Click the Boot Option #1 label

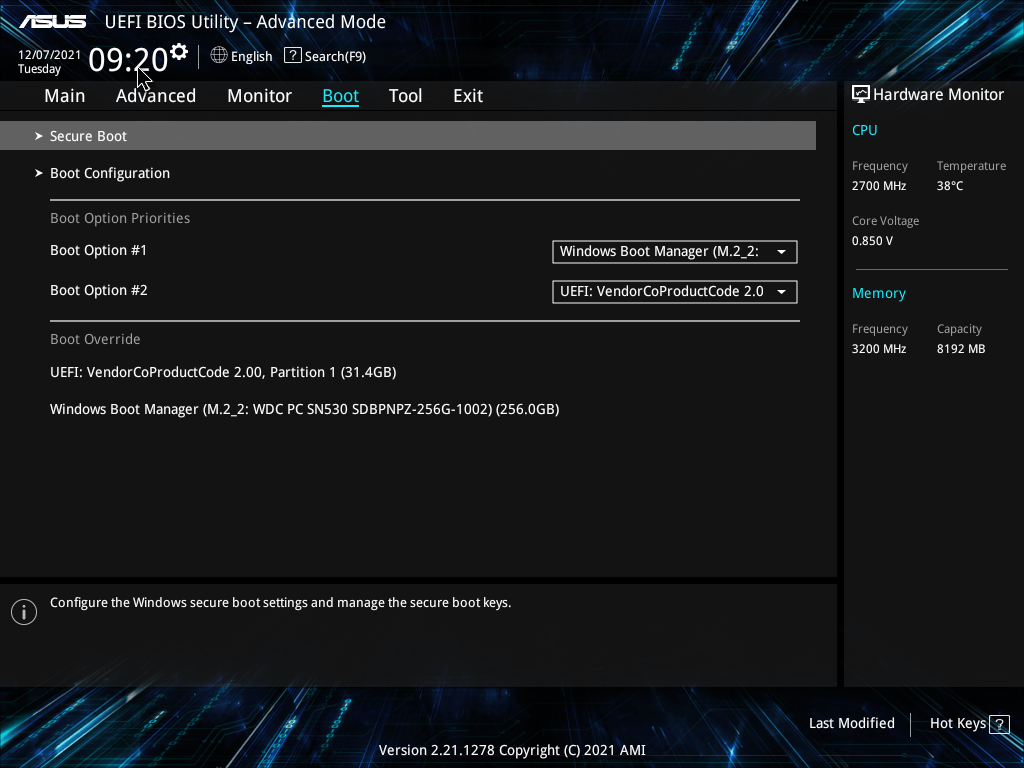point(99,250)
